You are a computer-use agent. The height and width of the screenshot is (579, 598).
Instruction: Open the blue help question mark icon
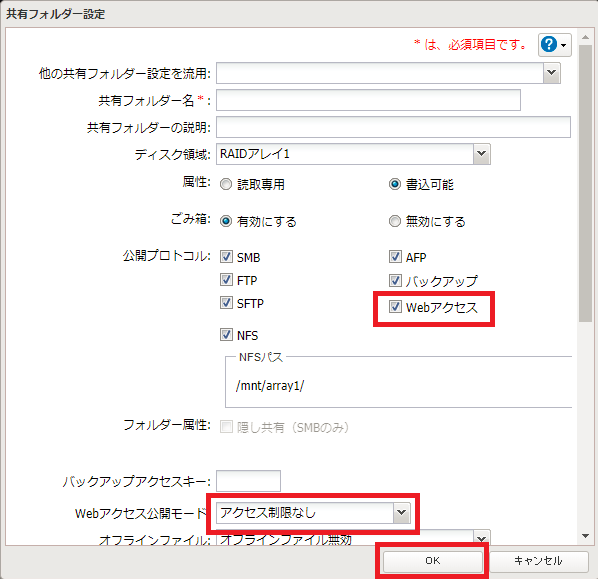[548, 44]
